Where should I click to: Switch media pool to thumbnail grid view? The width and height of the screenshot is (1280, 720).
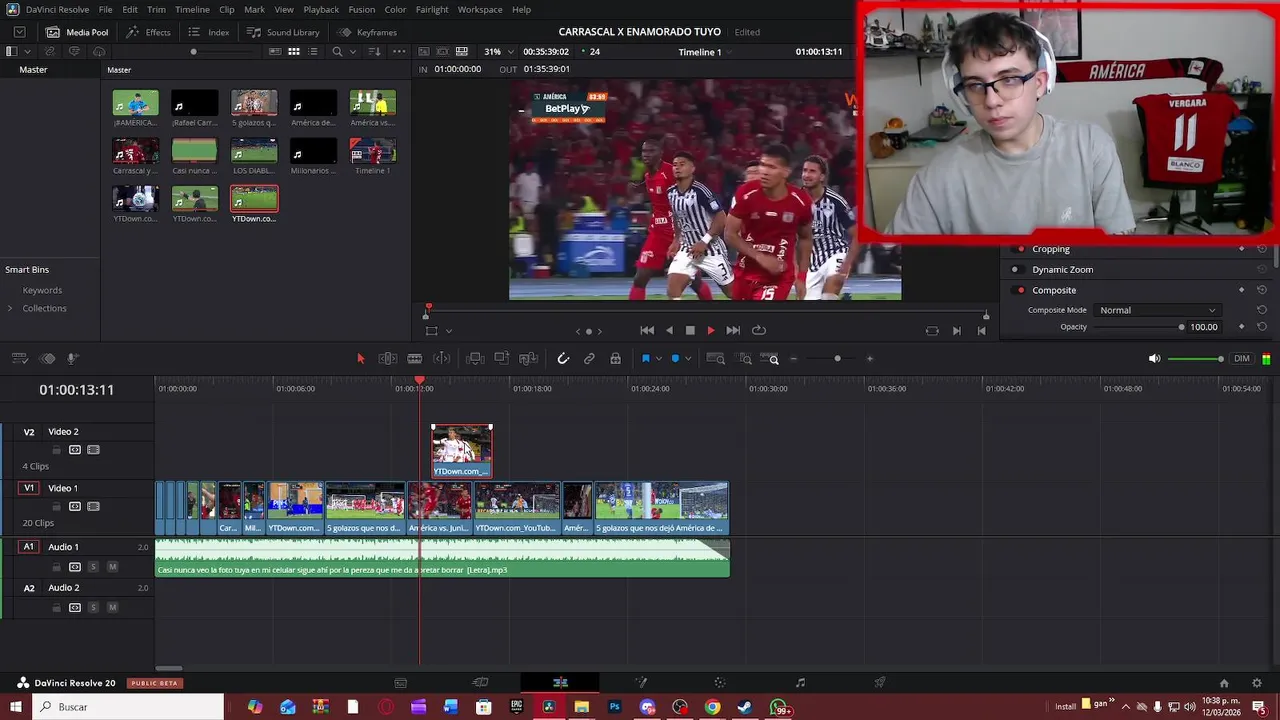(x=294, y=52)
